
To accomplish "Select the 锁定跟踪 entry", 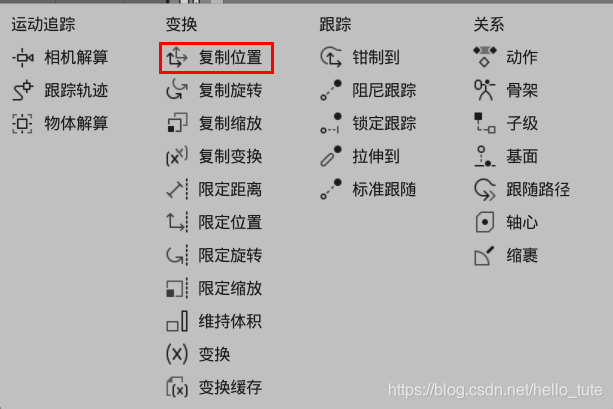I will click(368, 124).
